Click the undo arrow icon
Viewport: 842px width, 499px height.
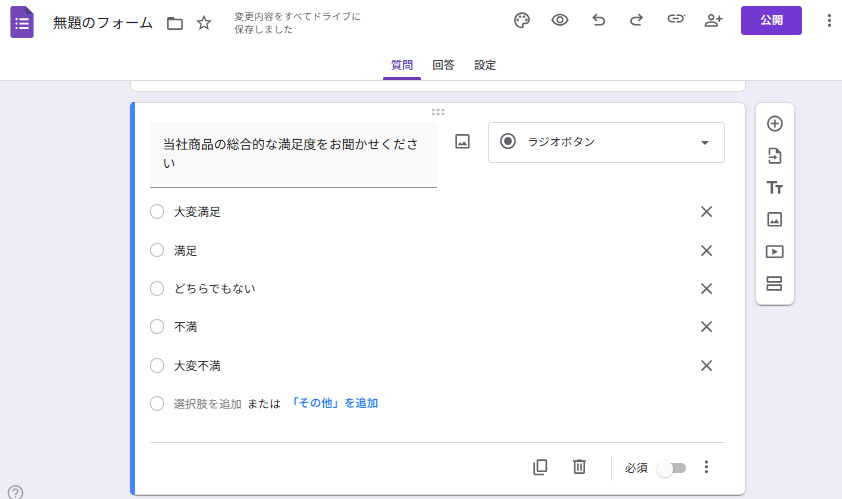pos(599,20)
